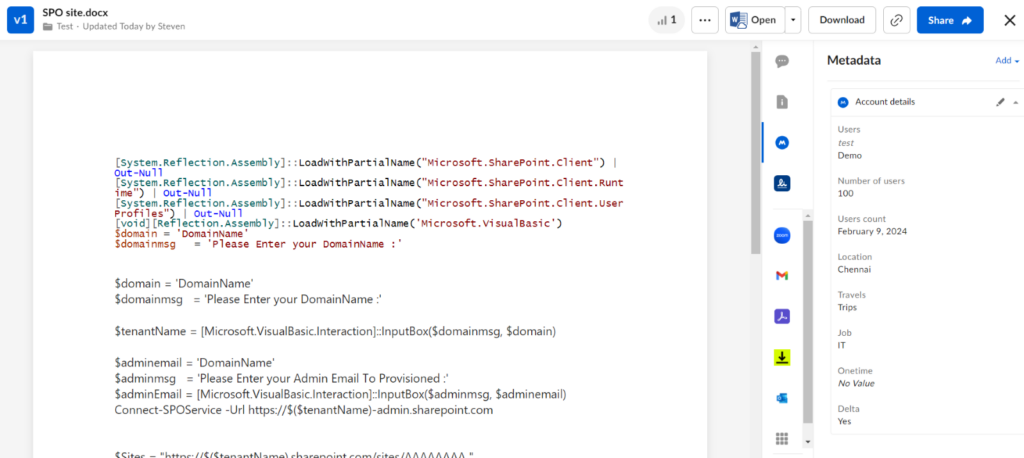1024x458 pixels.
Task: Click the Connect-SPOService line in document
Action: click(304, 410)
